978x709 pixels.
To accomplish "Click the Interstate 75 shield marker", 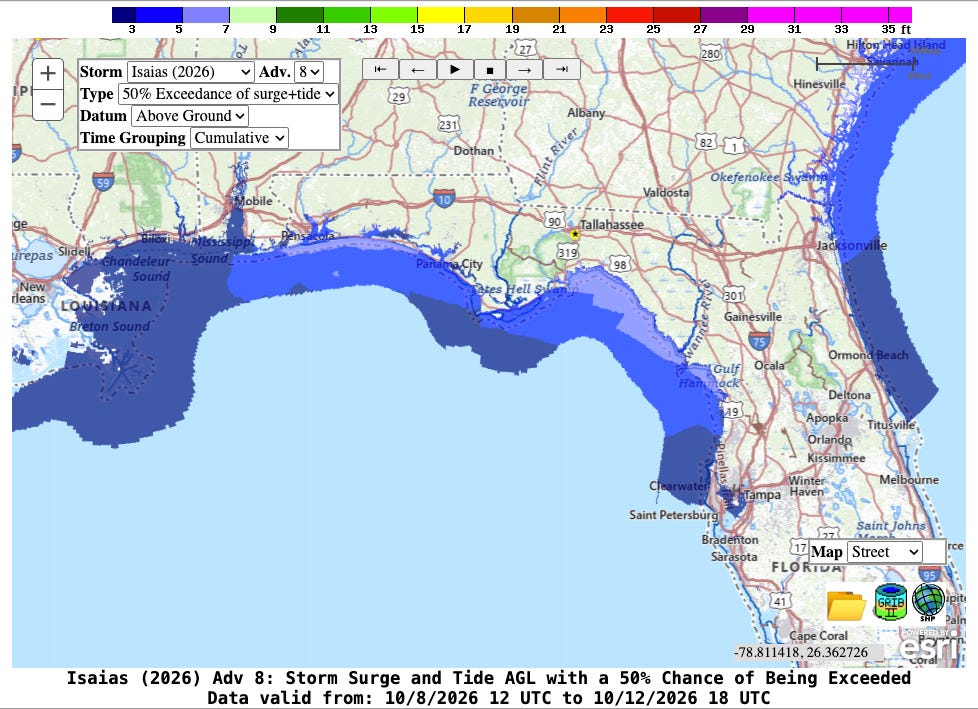I will (759, 340).
